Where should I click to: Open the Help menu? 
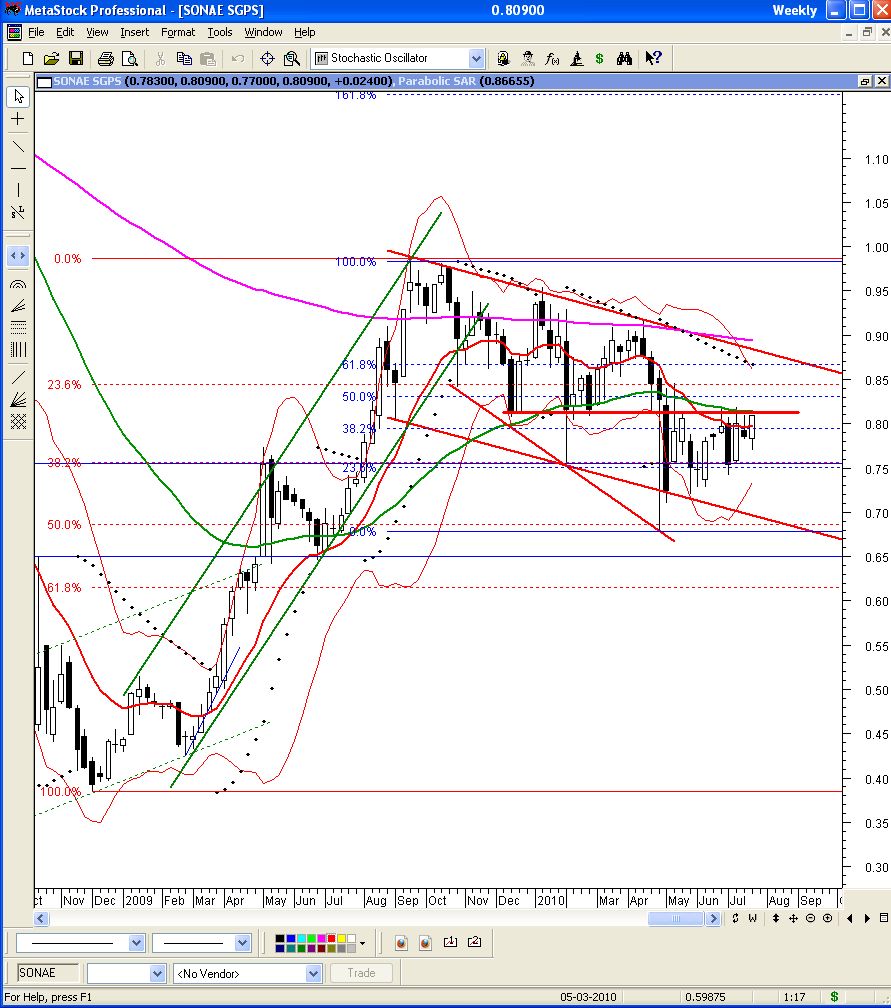coord(305,32)
